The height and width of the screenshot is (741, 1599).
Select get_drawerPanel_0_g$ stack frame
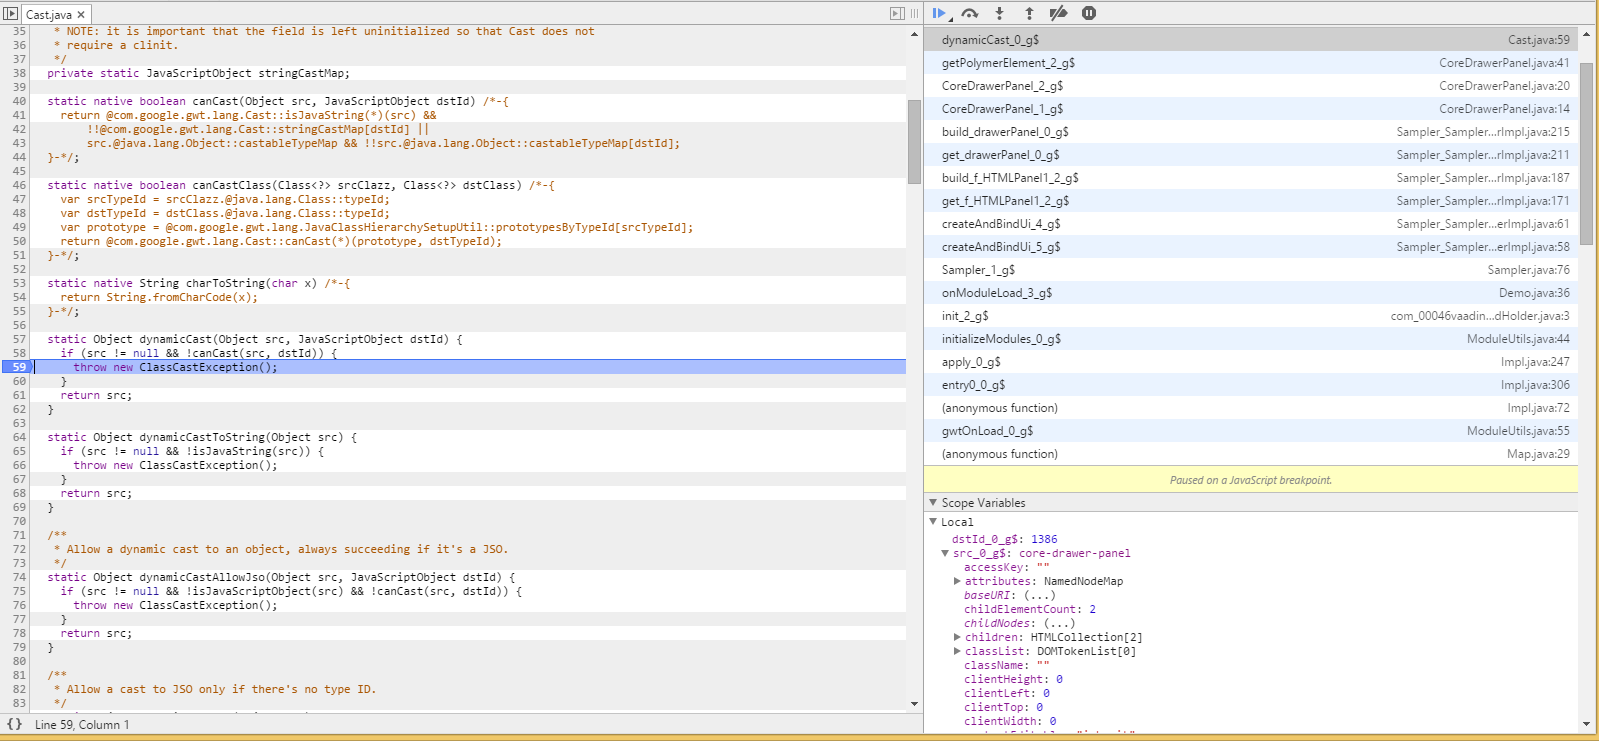point(1251,155)
